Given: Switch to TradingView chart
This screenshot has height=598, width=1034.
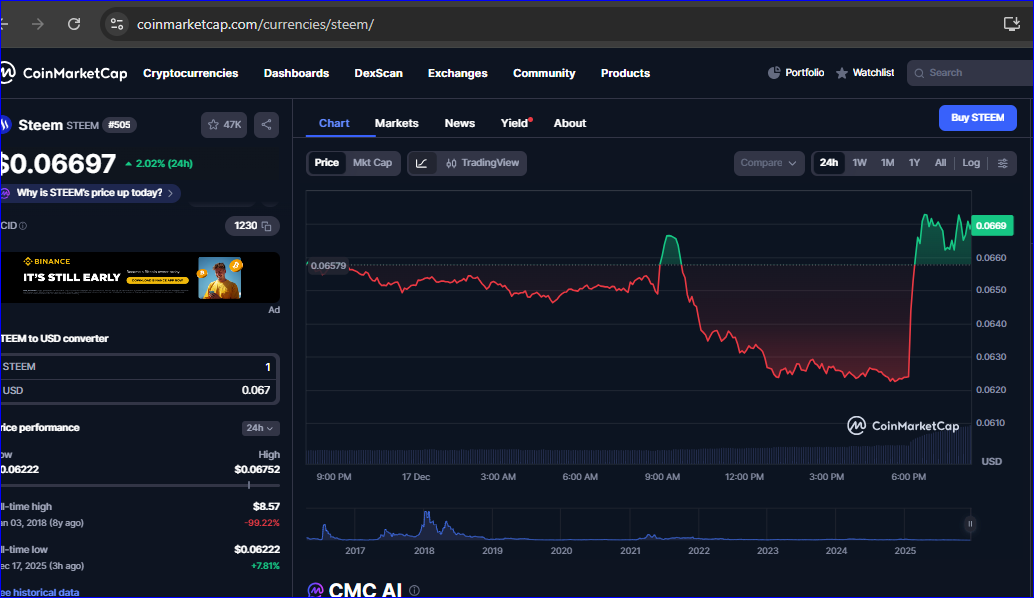Looking at the screenshot, I should click(x=483, y=163).
